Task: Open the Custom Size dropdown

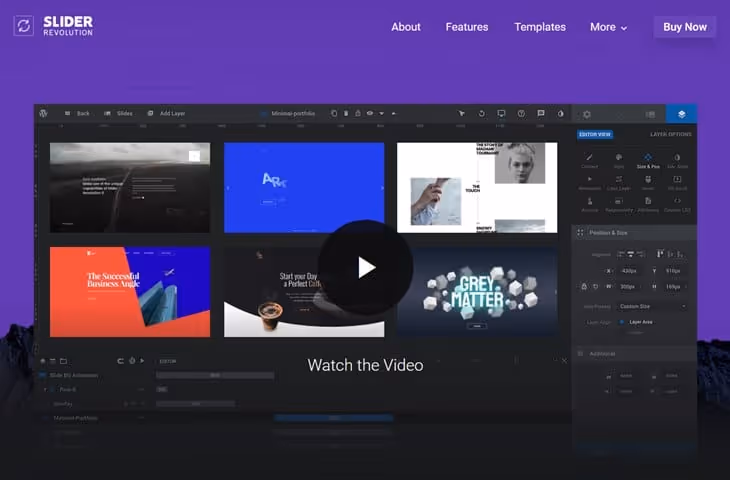Action: [x=652, y=306]
